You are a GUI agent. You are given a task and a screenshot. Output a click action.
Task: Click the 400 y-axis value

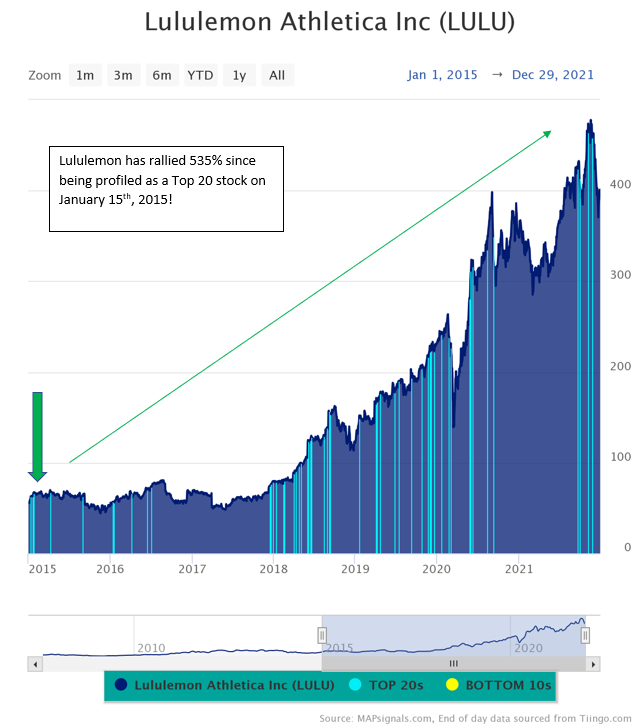pyautogui.click(x=620, y=184)
